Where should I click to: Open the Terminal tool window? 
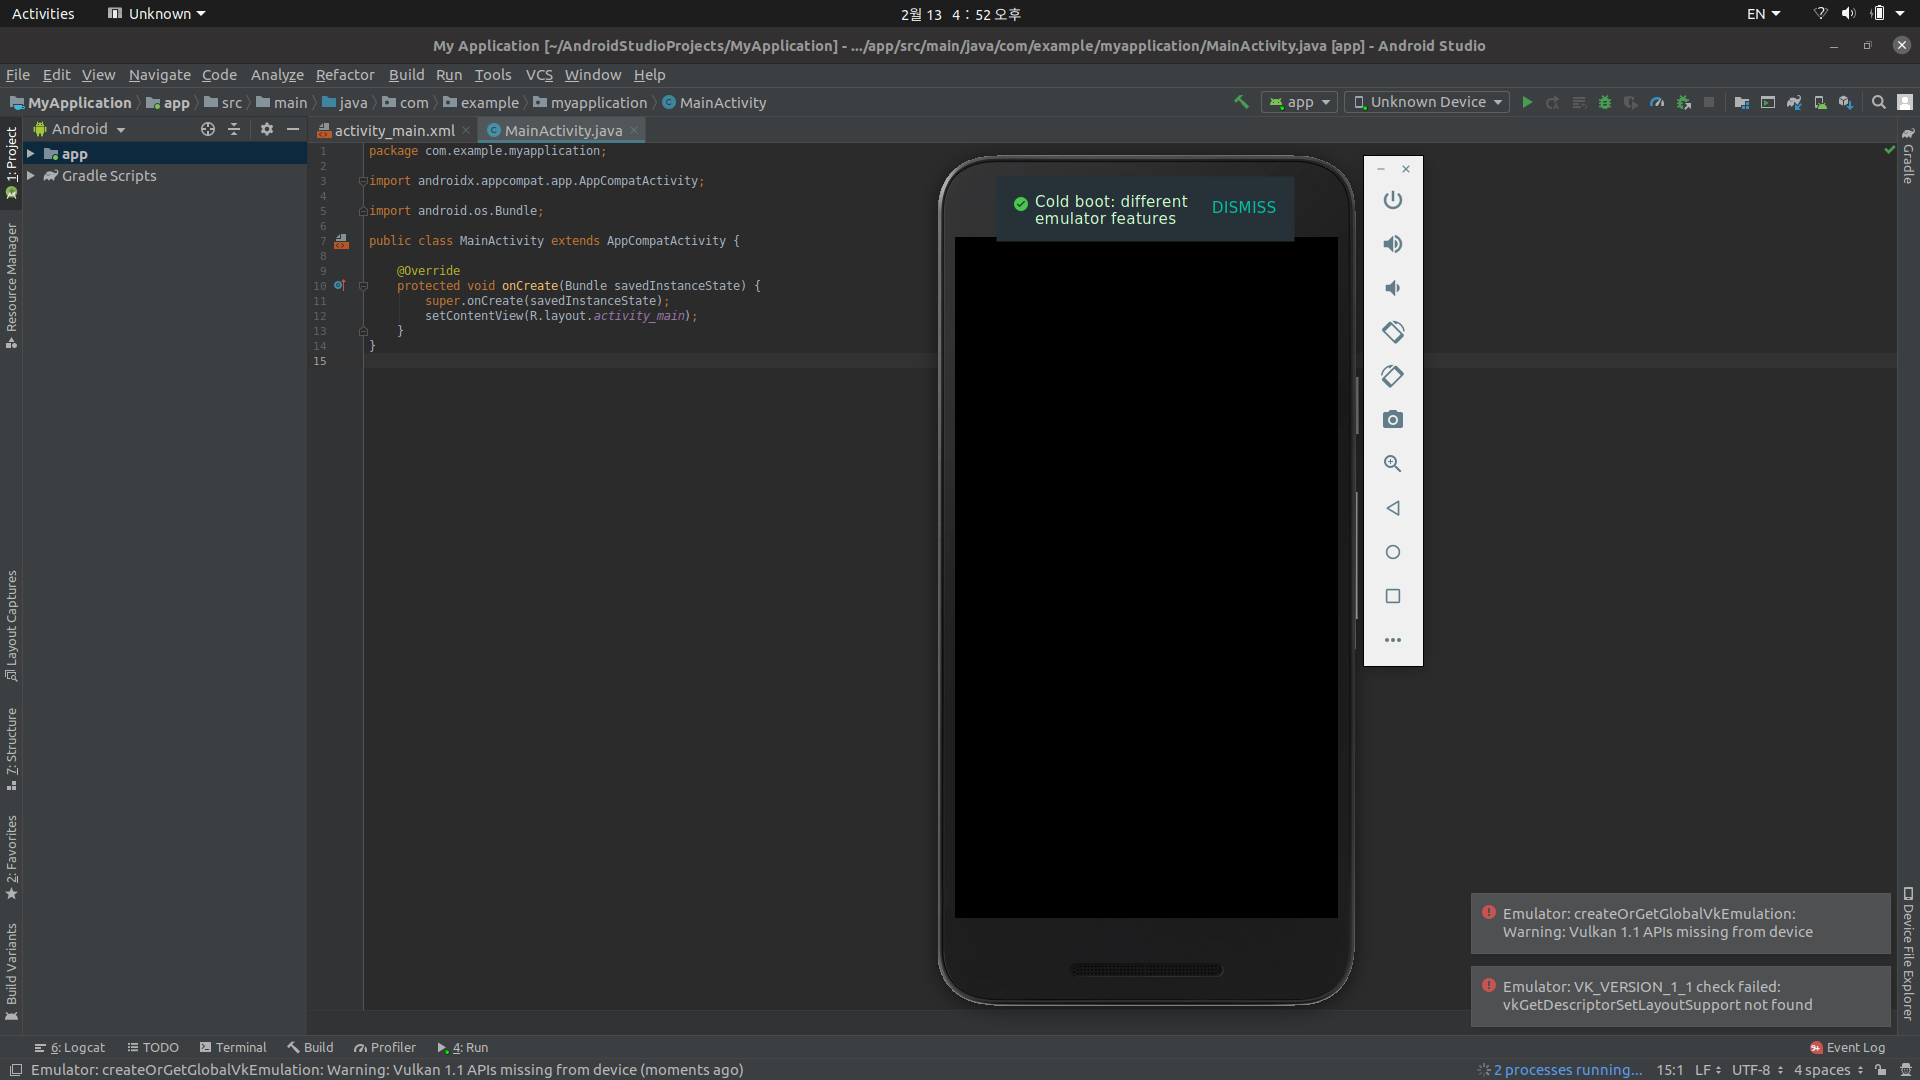[x=233, y=1048]
